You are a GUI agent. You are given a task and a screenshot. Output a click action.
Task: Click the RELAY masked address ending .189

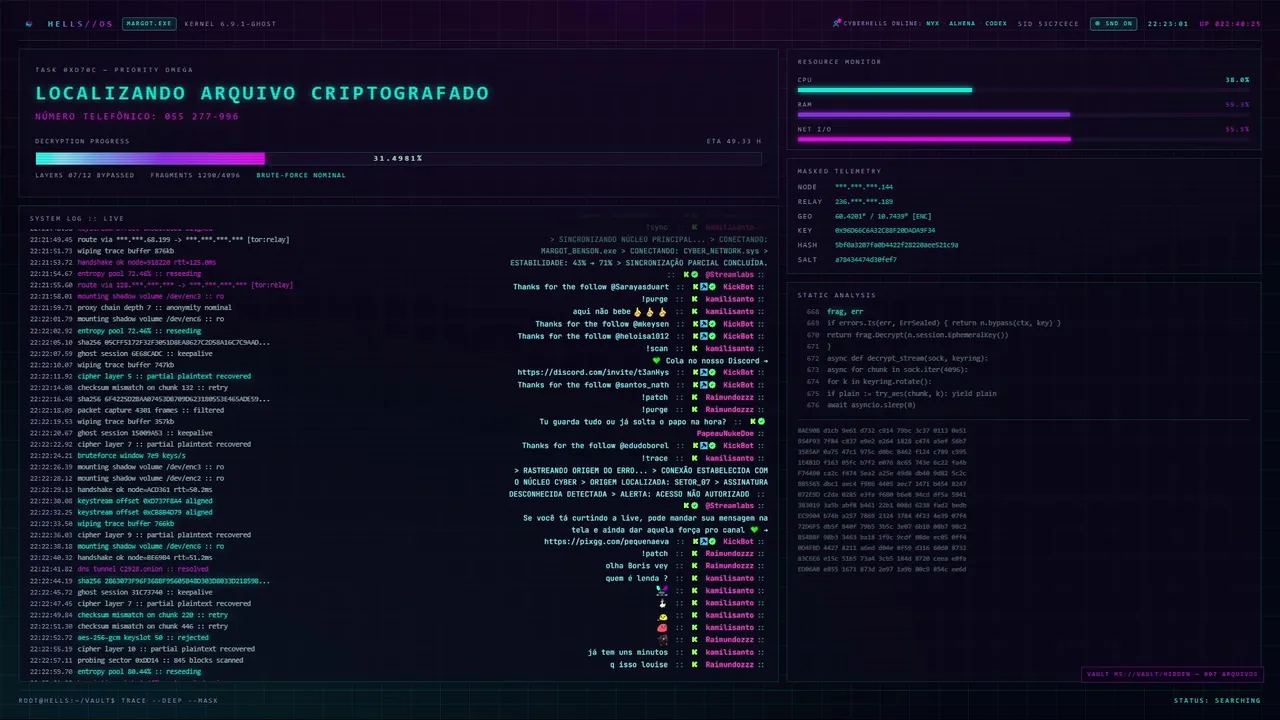coord(864,201)
